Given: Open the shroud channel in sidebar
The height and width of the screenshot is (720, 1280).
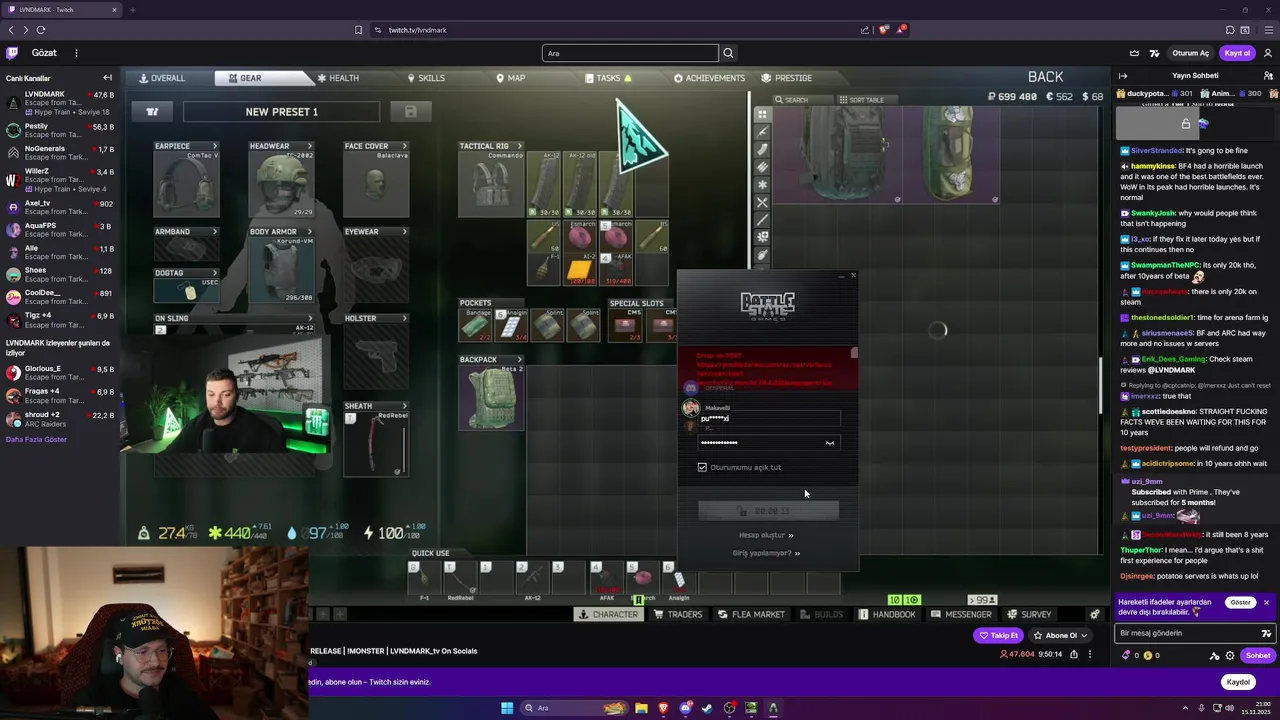Looking at the screenshot, I should pos(60,418).
